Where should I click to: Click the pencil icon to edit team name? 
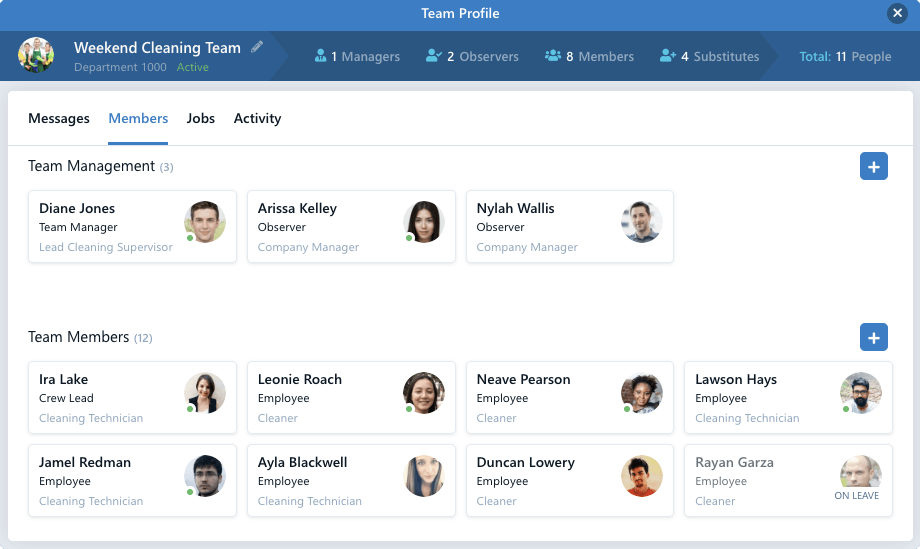pyautogui.click(x=258, y=47)
